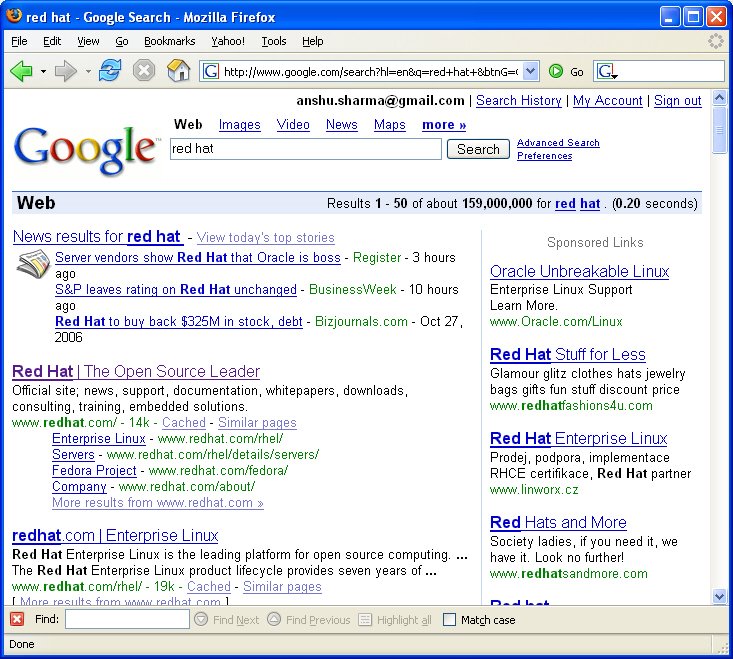Viewport: 733px width, 659px height.
Task: Switch to News search
Action: [342, 125]
